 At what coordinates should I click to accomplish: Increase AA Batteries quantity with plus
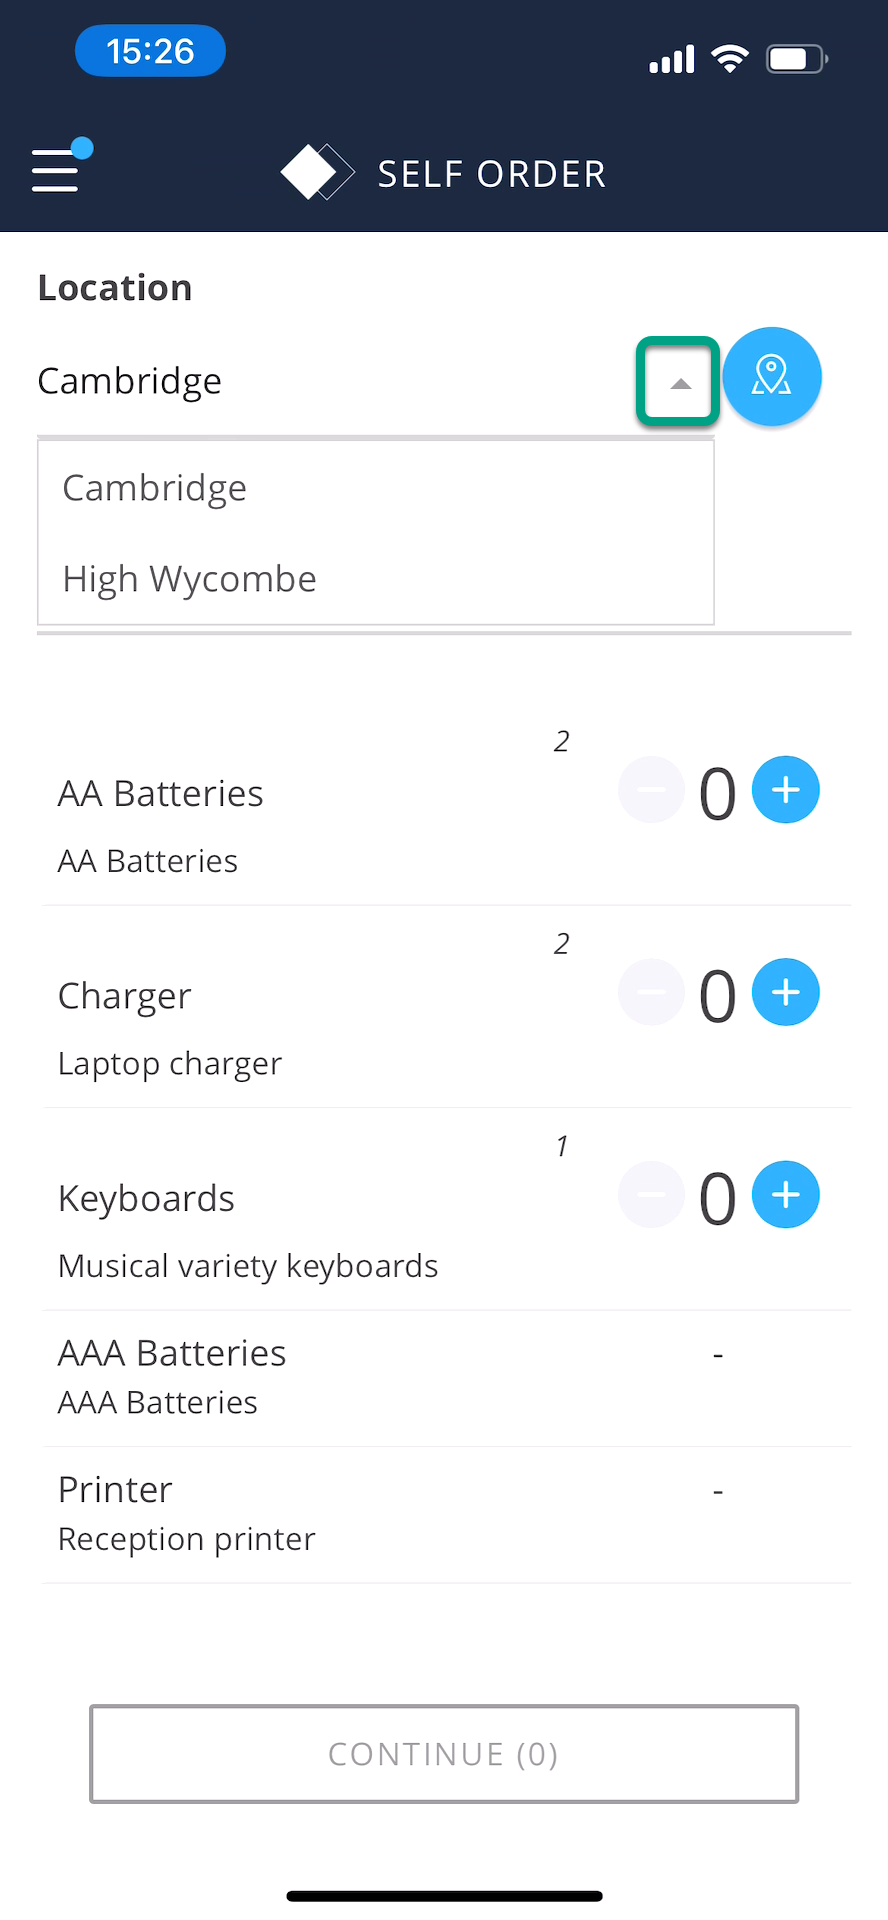(x=785, y=790)
